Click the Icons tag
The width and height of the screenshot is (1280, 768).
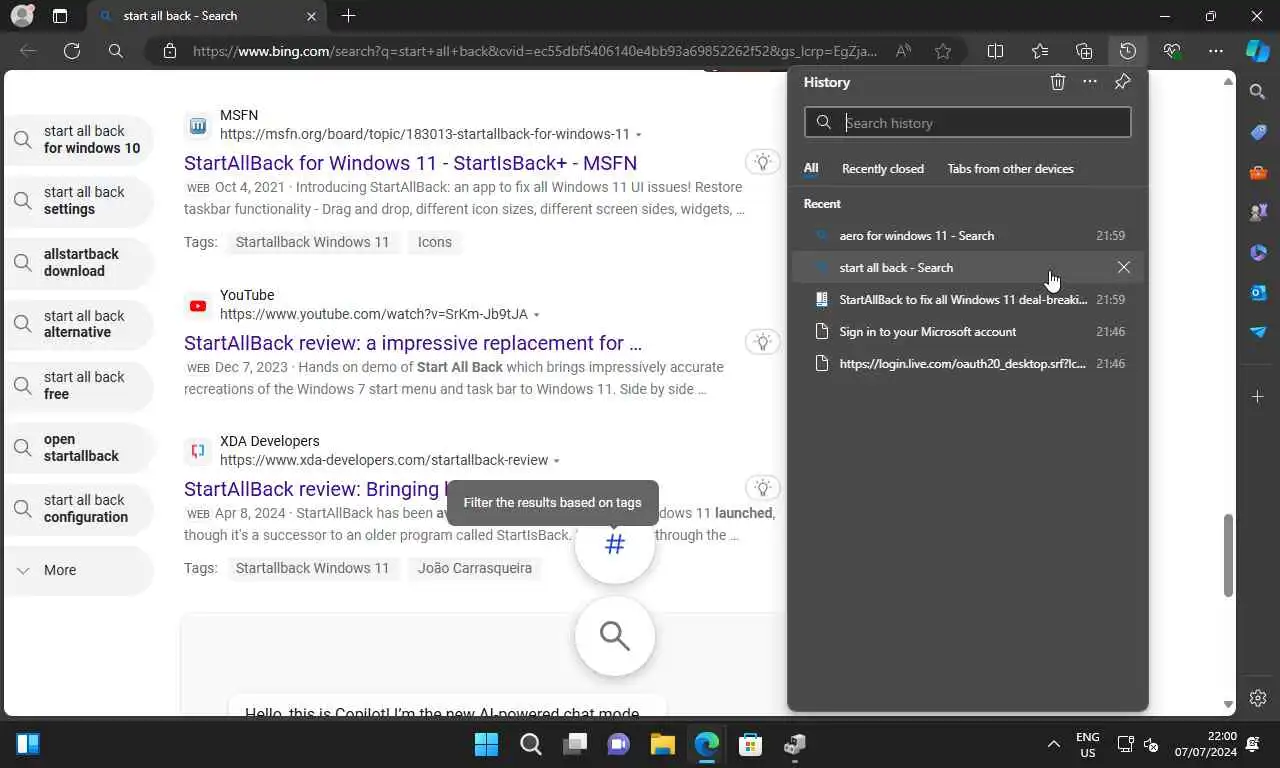coord(434,242)
